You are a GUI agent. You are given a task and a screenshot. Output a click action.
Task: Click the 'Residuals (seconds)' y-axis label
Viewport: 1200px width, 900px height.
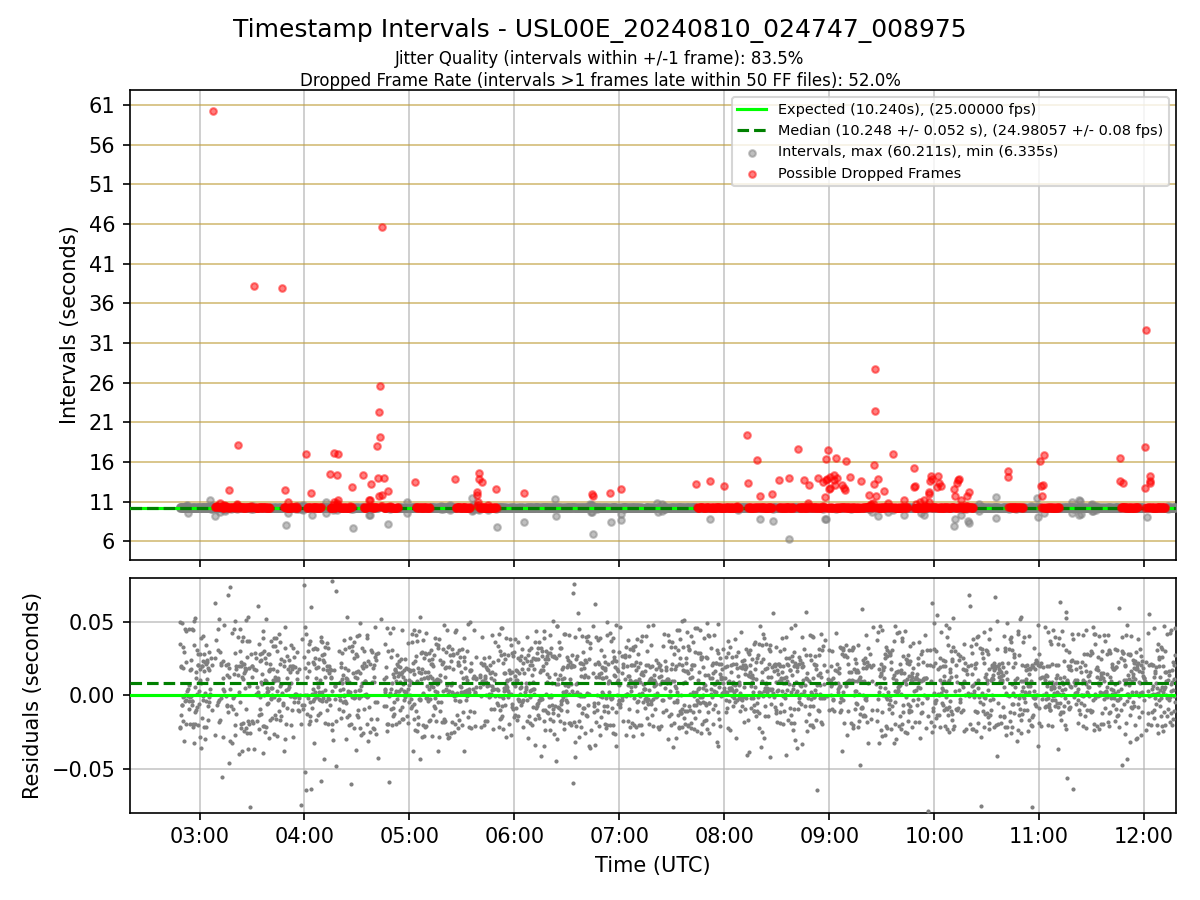(32, 696)
